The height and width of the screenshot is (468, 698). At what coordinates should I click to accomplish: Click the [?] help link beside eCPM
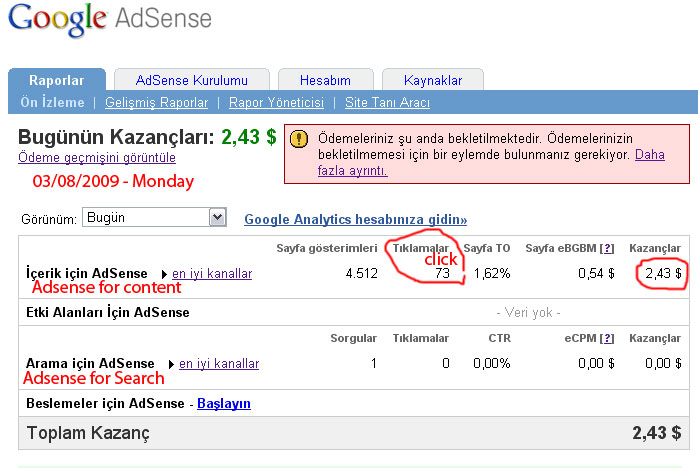pos(607,338)
